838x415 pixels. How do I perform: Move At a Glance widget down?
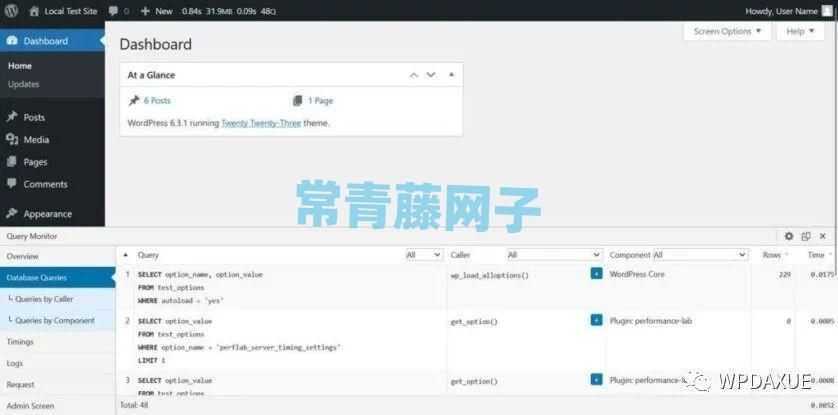click(x=431, y=75)
